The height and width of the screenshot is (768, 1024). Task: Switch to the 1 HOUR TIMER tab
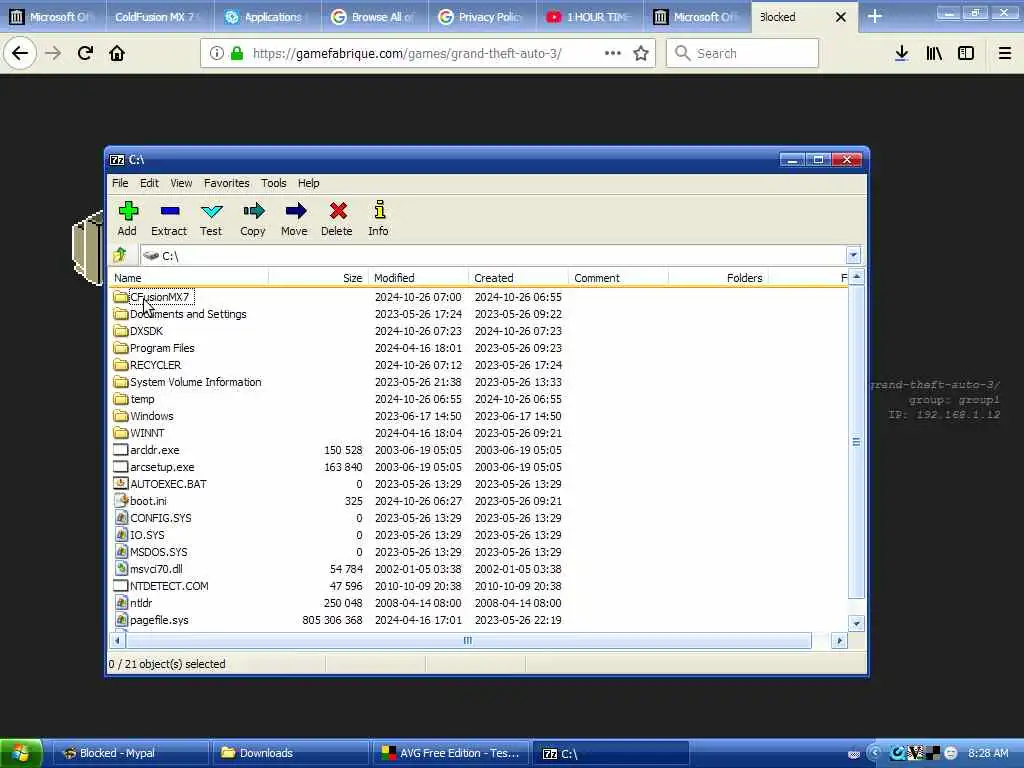click(x=589, y=17)
